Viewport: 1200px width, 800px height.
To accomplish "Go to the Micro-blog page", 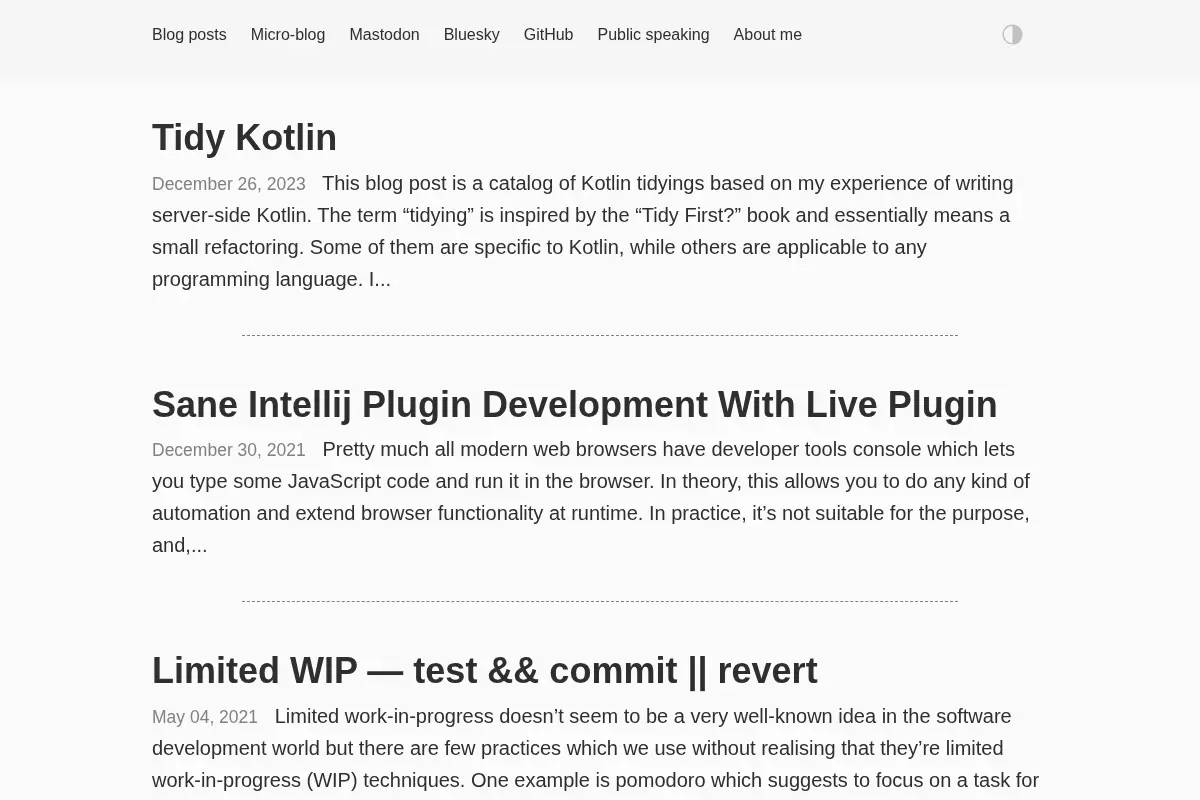I will pos(288,35).
